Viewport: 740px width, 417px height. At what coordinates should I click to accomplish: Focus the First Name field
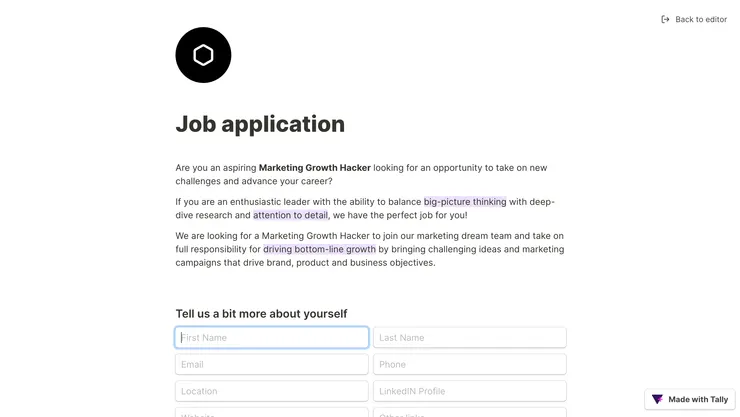pyautogui.click(x=272, y=338)
